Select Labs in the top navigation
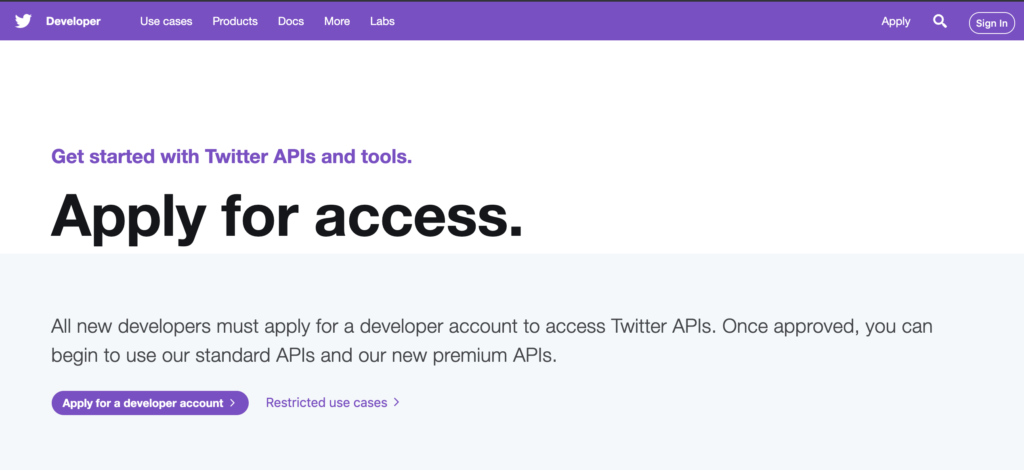Image resolution: width=1024 pixels, height=470 pixels. pyautogui.click(x=382, y=21)
